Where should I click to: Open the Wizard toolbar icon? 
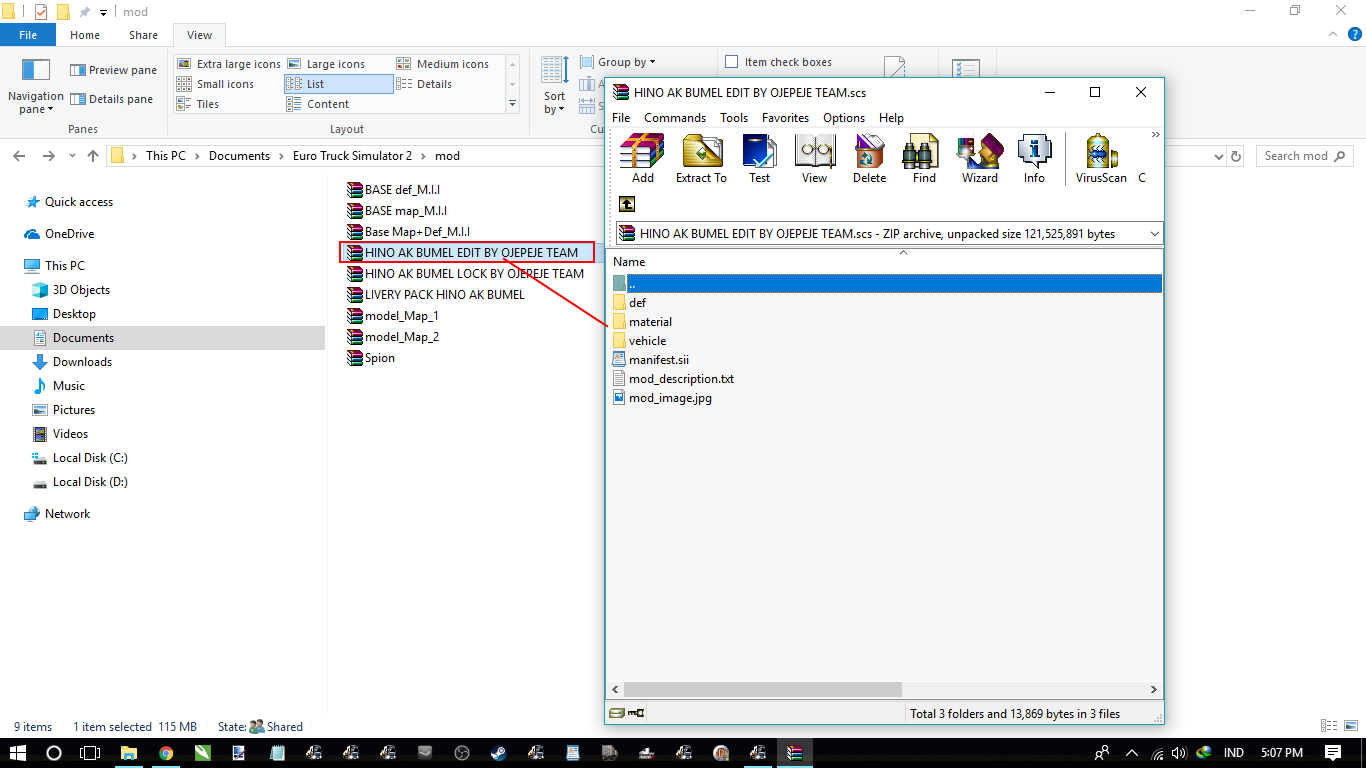coord(979,158)
